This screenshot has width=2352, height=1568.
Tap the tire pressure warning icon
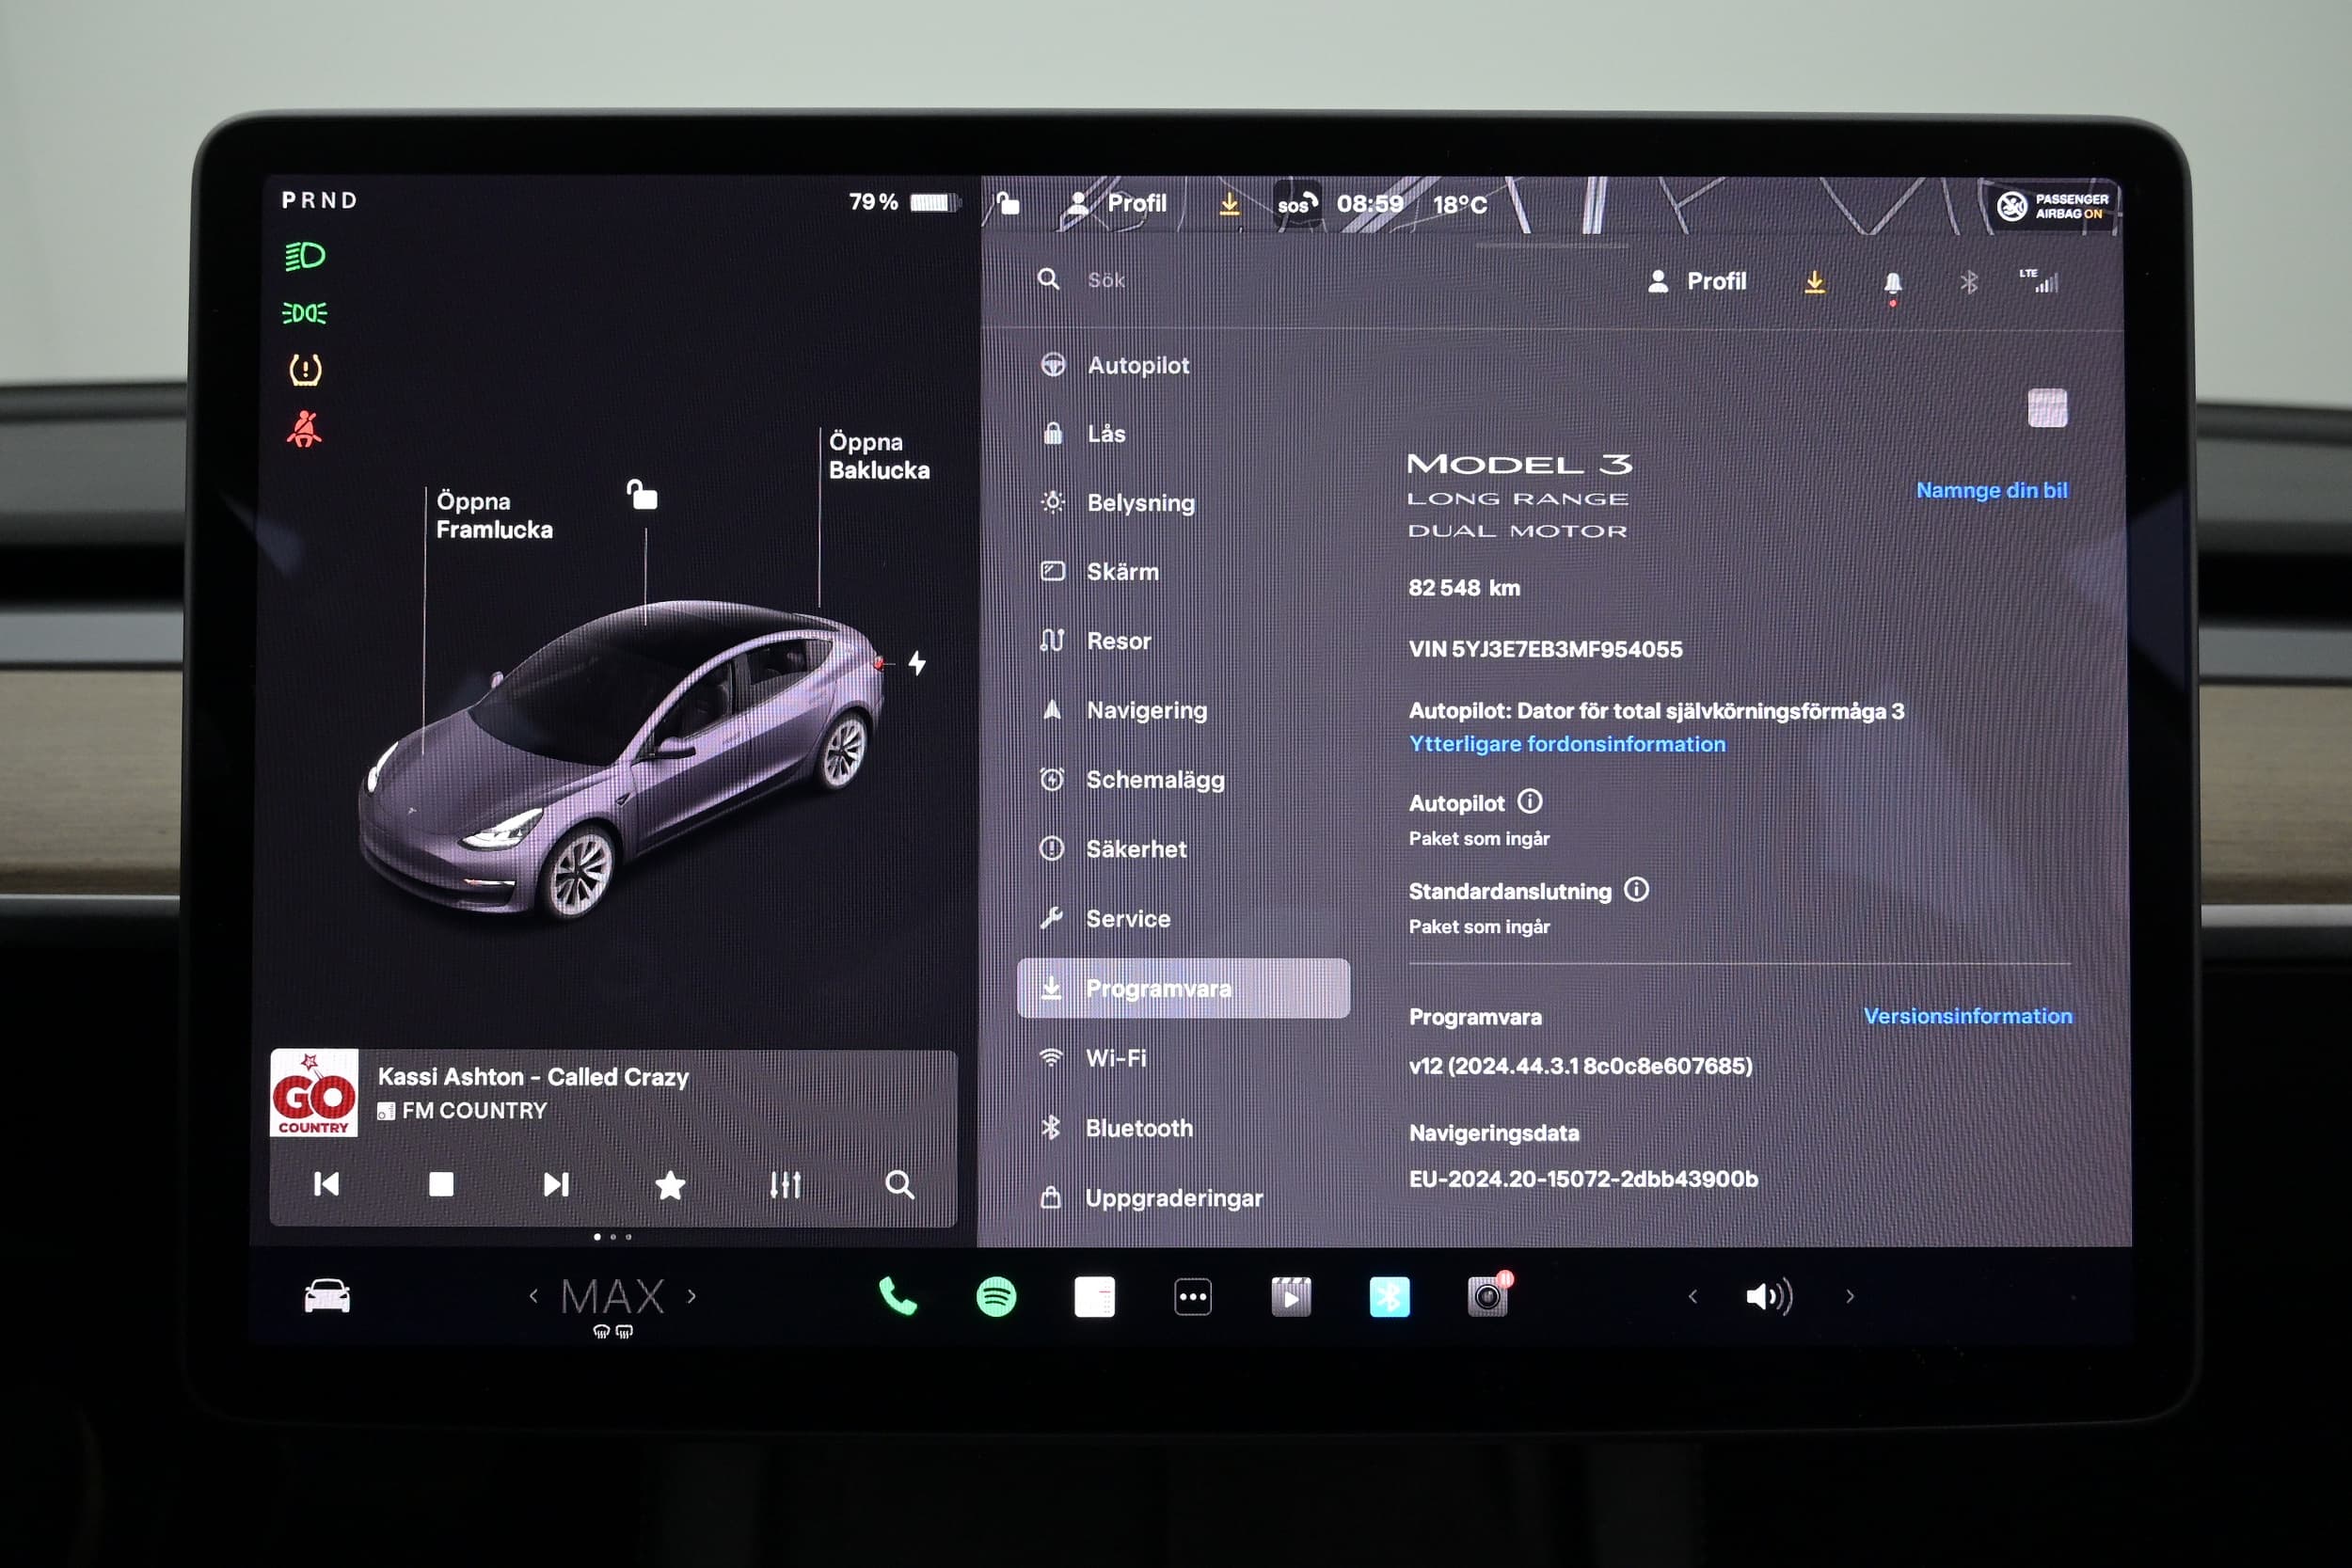click(305, 370)
